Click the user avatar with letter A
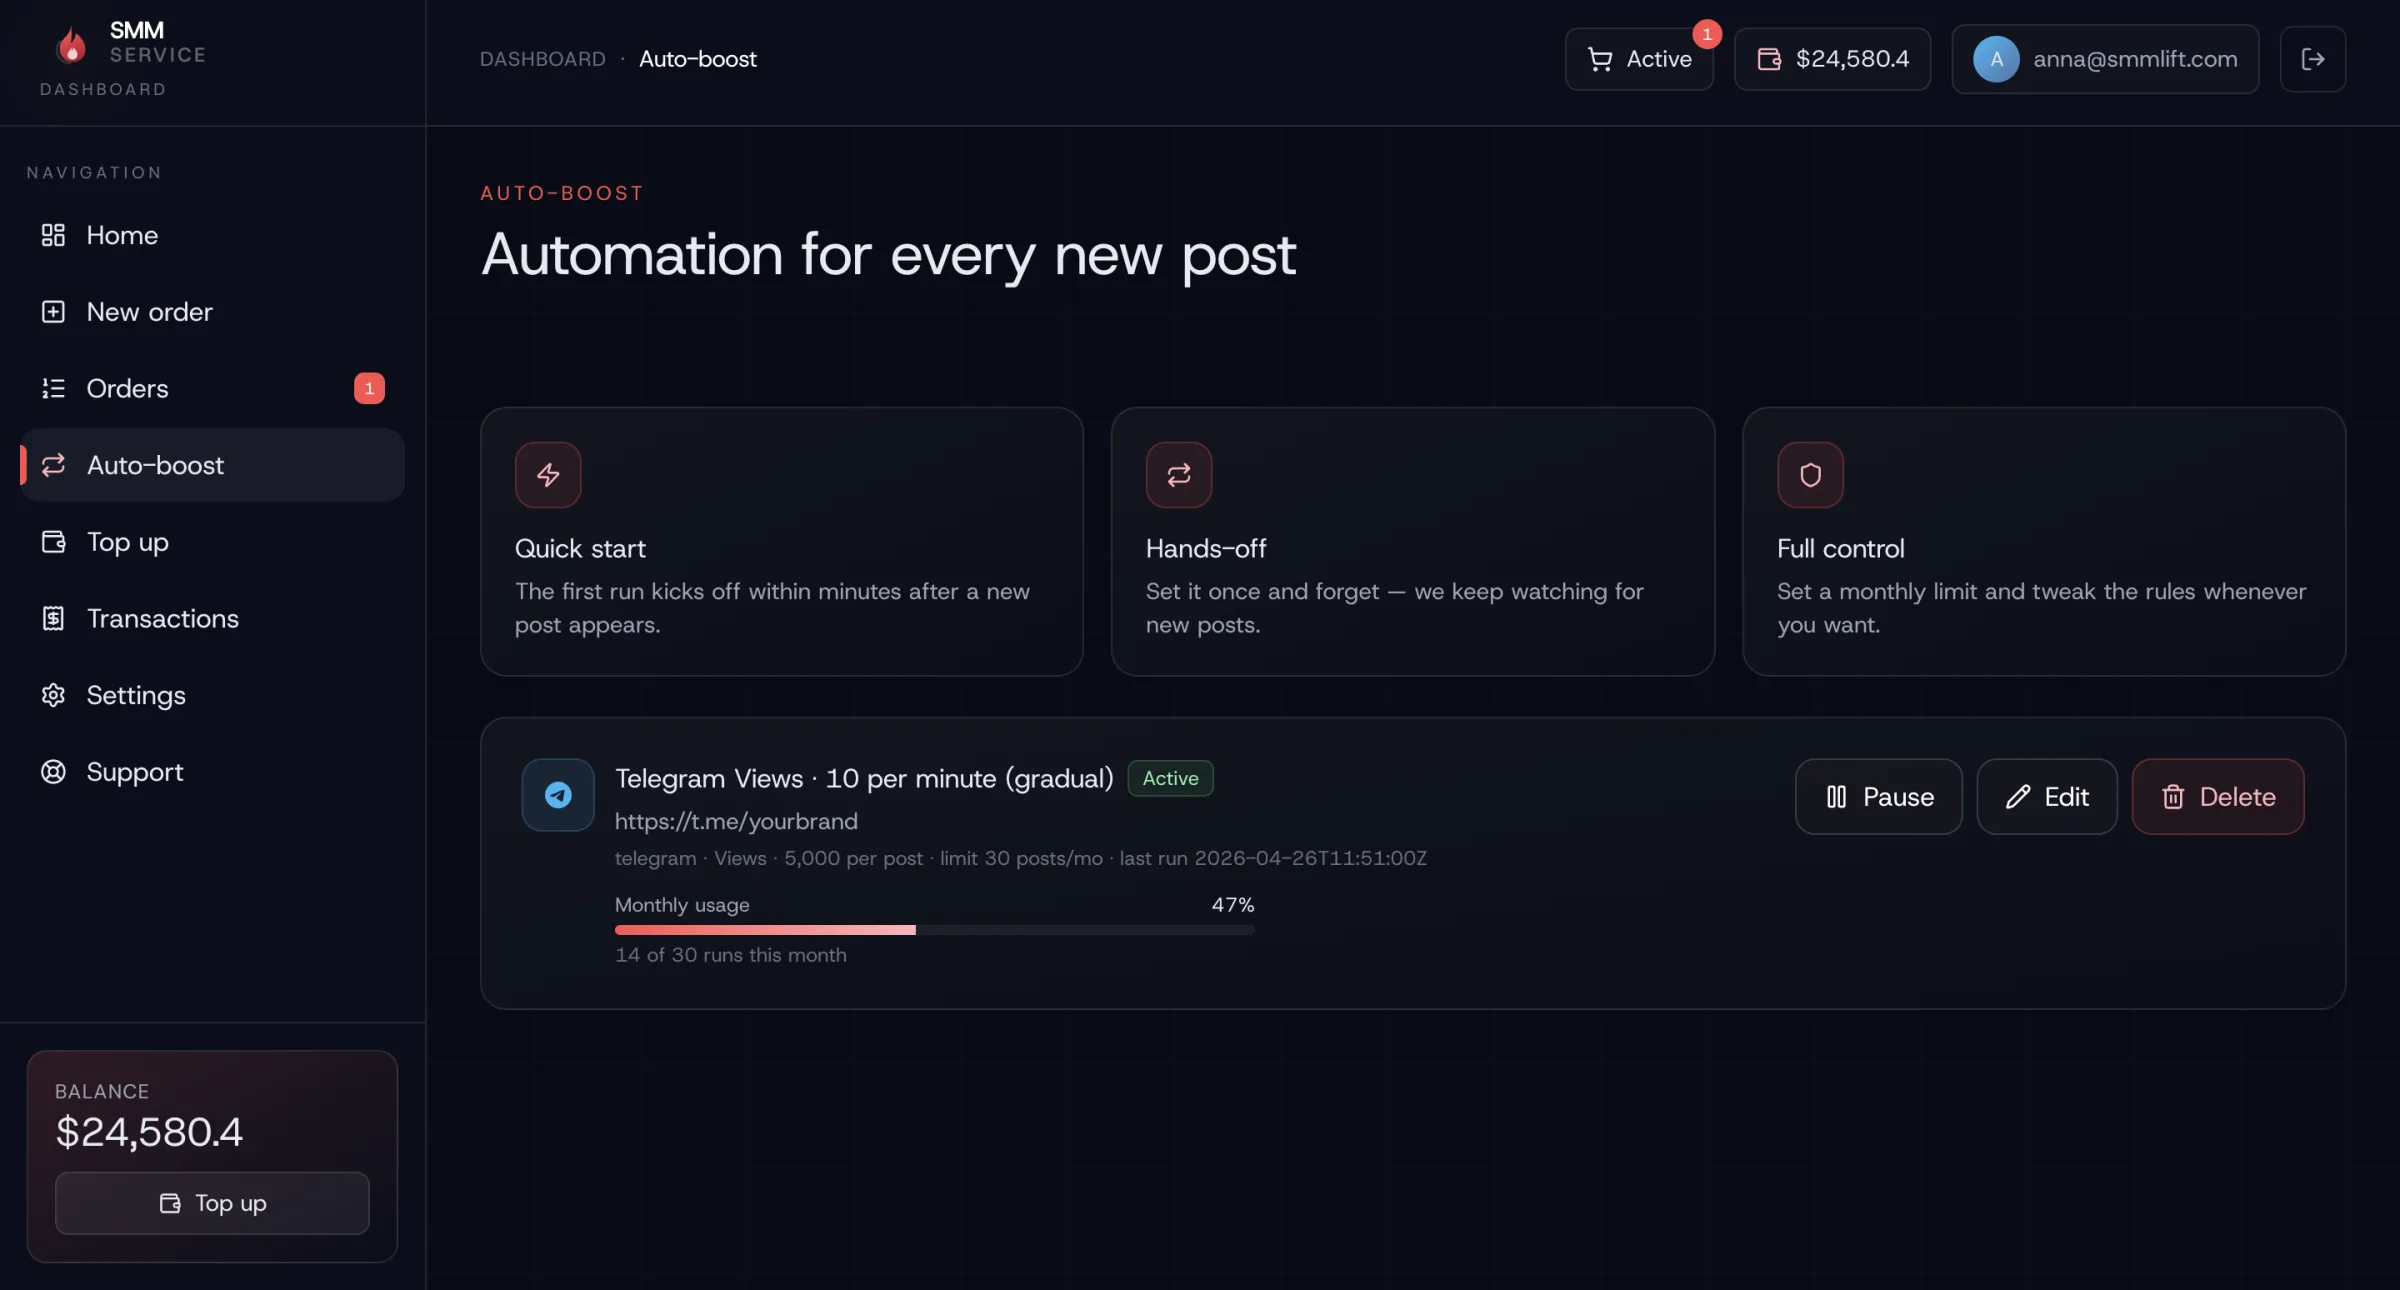This screenshot has height=1290, width=2400. point(1996,59)
